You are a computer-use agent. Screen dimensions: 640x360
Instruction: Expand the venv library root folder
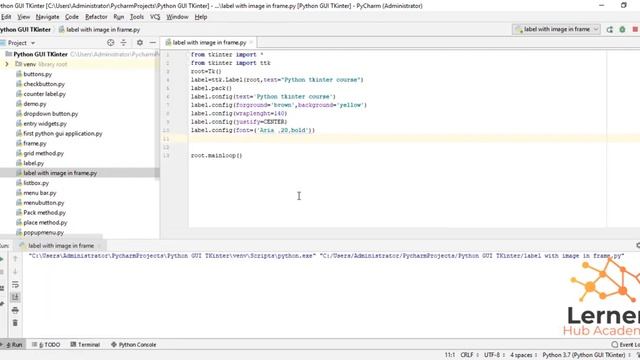pos(7,64)
